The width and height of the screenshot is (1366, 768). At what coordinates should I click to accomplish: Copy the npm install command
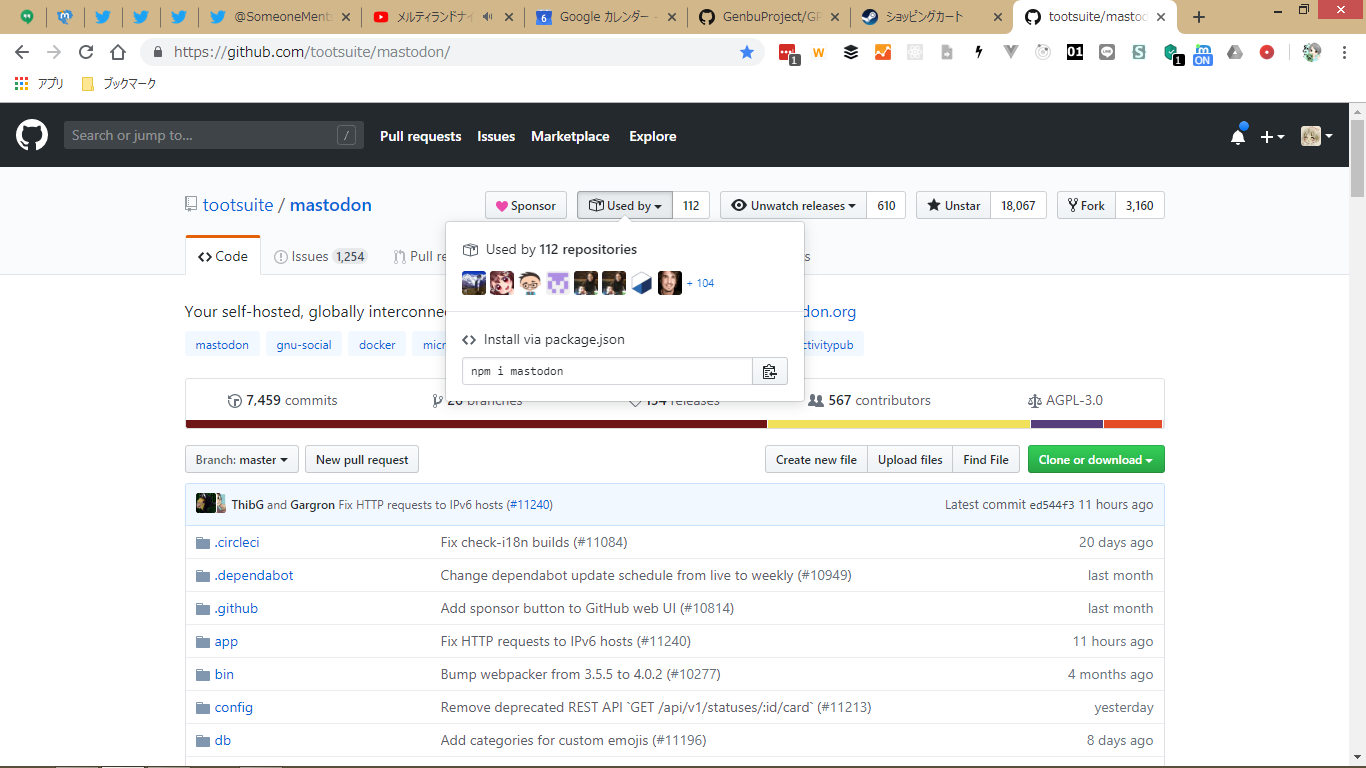click(x=769, y=371)
